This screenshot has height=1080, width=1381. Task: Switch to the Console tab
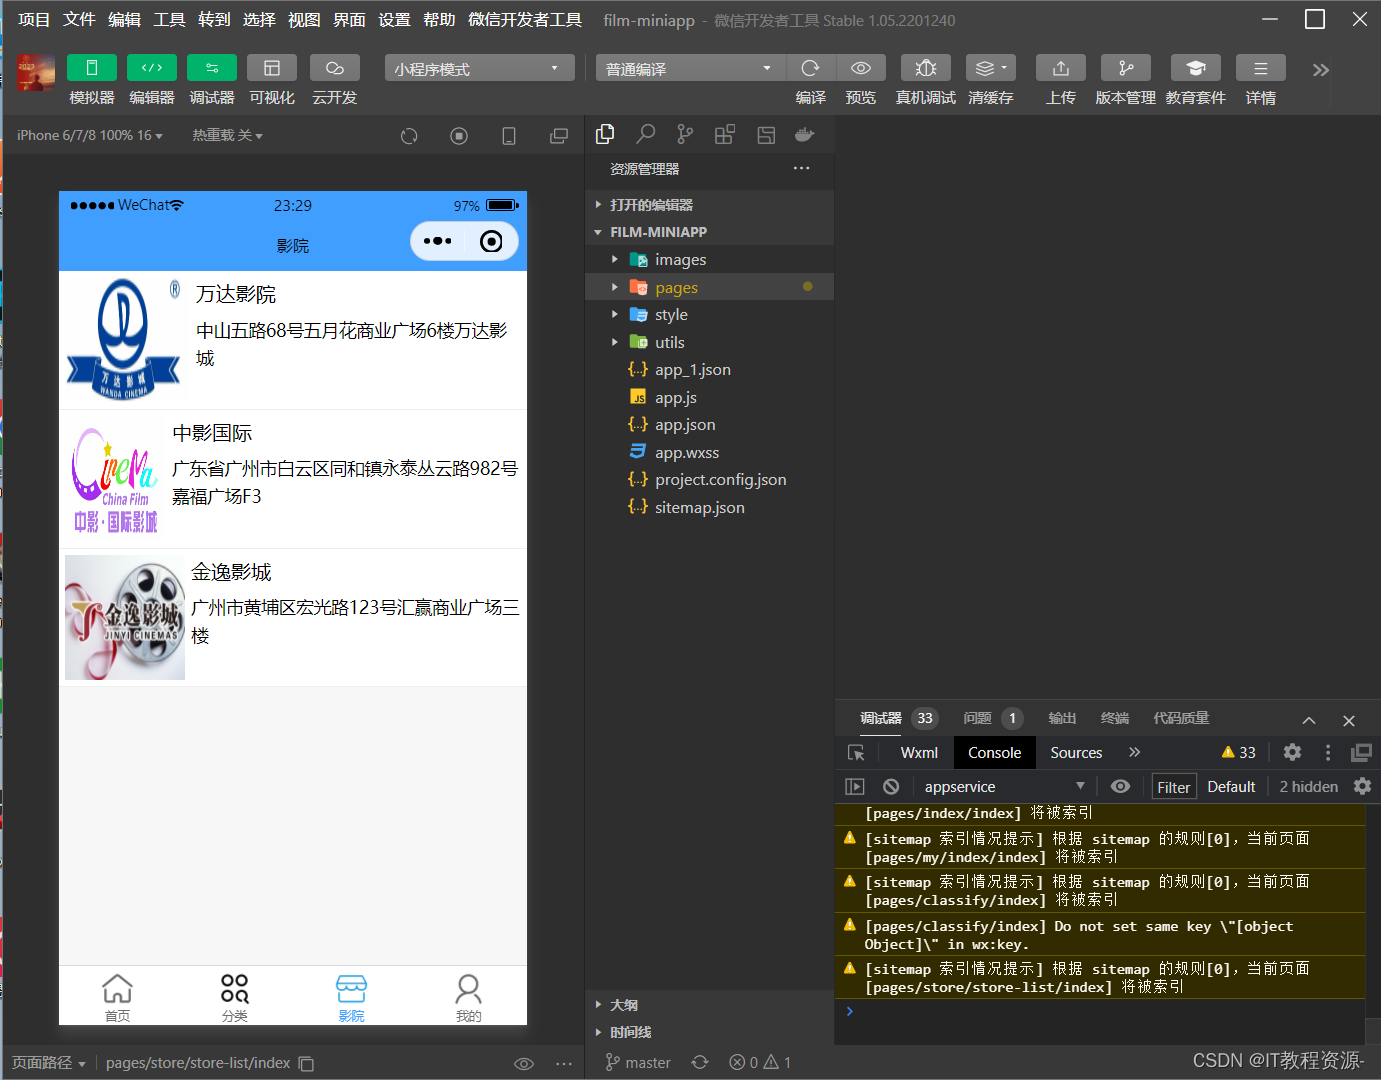coord(995,753)
